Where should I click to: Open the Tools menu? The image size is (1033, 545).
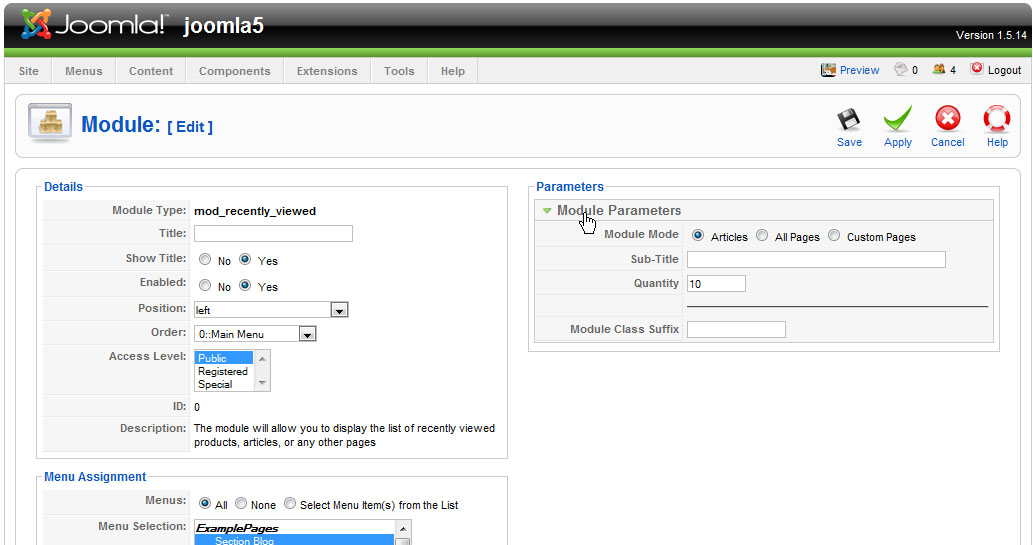pos(399,71)
